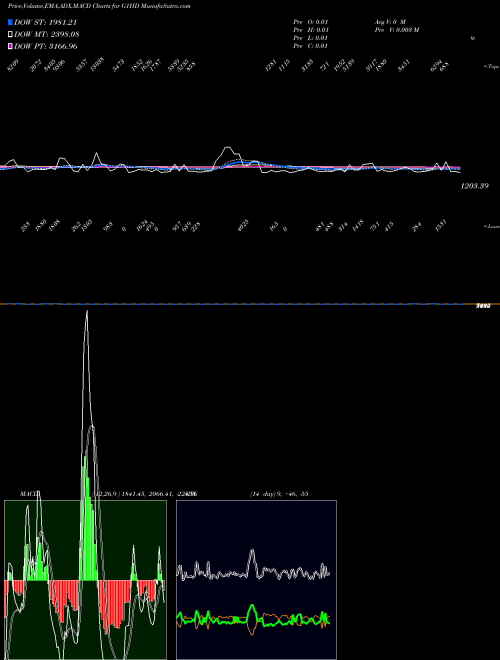Open the MACD histogram chart panel
The image size is (500, 660).
click(85, 580)
